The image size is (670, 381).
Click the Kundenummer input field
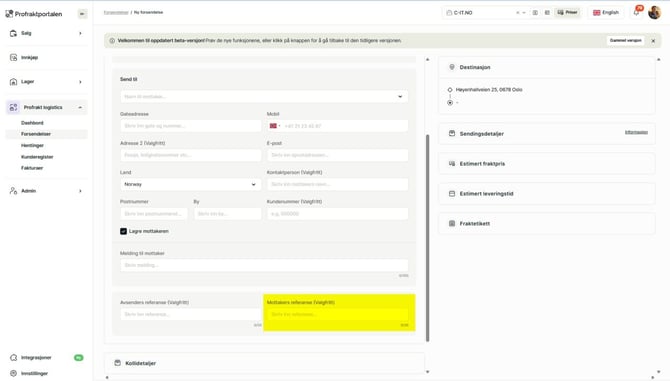[x=337, y=214]
